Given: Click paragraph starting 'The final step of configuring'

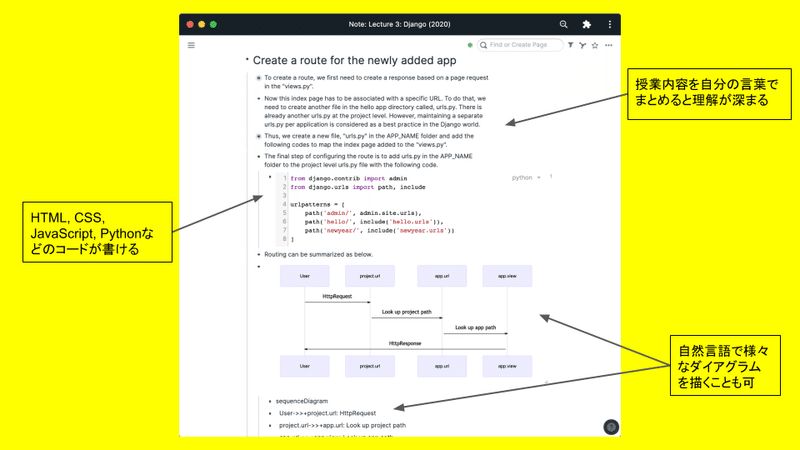Looking at the screenshot, I should pyautogui.click(x=368, y=161).
